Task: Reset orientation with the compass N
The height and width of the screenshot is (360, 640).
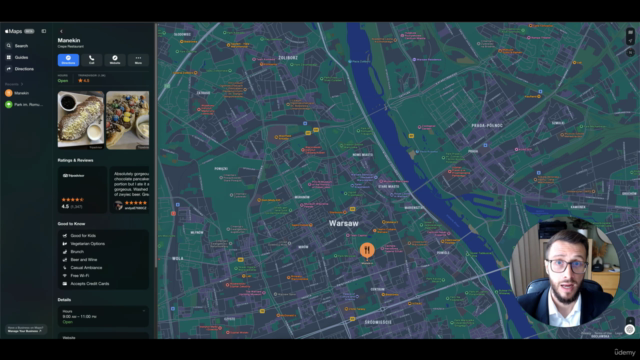Action: pos(630,52)
